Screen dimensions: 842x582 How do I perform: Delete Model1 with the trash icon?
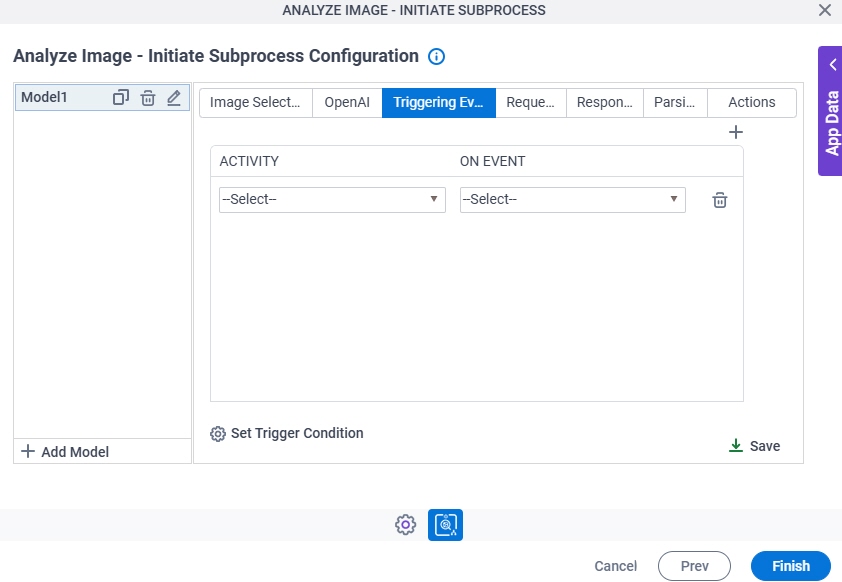[148, 98]
